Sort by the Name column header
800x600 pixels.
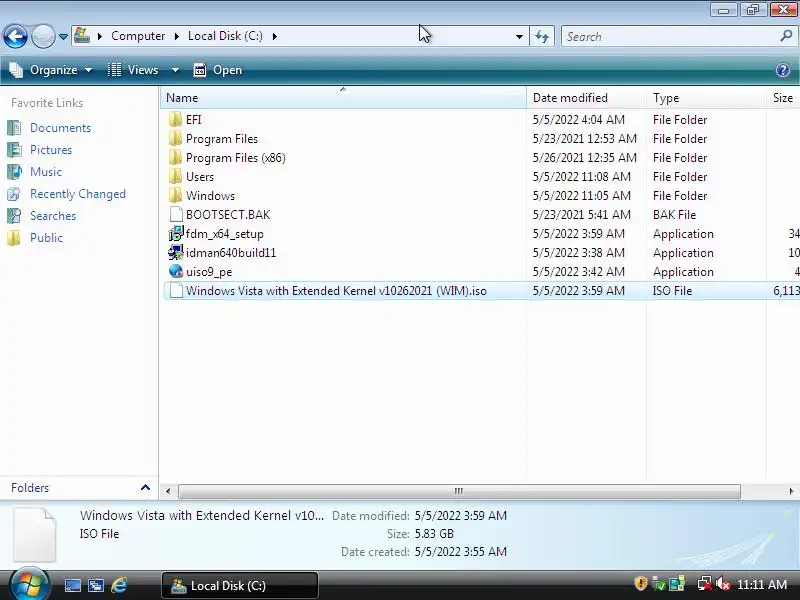click(x=343, y=98)
